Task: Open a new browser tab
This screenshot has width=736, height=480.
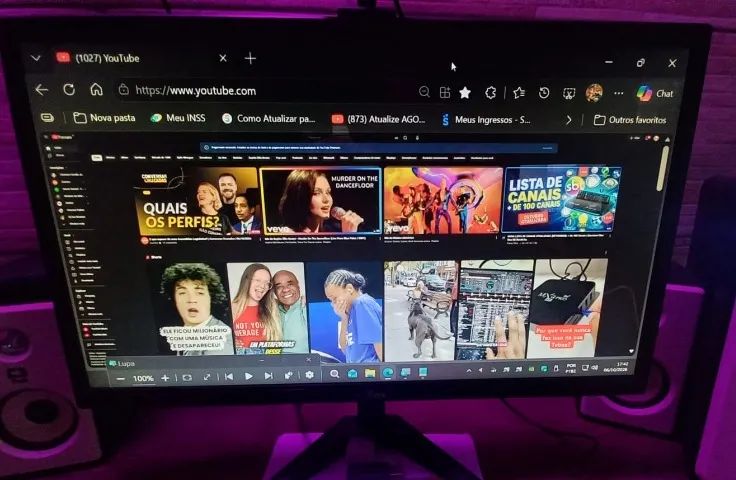Action: [250, 59]
